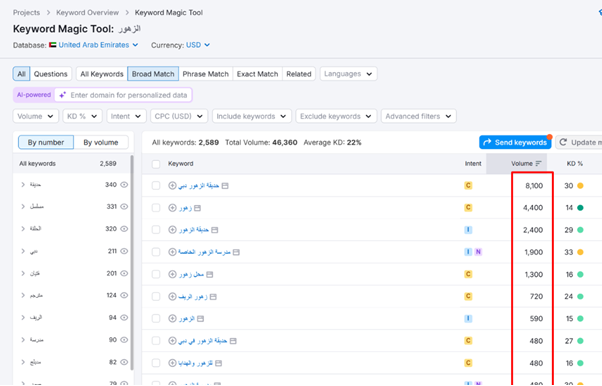This screenshot has height=386, width=602.
Task: Open SERP icon for the 4,400 volume keyword
Action: tap(197, 208)
